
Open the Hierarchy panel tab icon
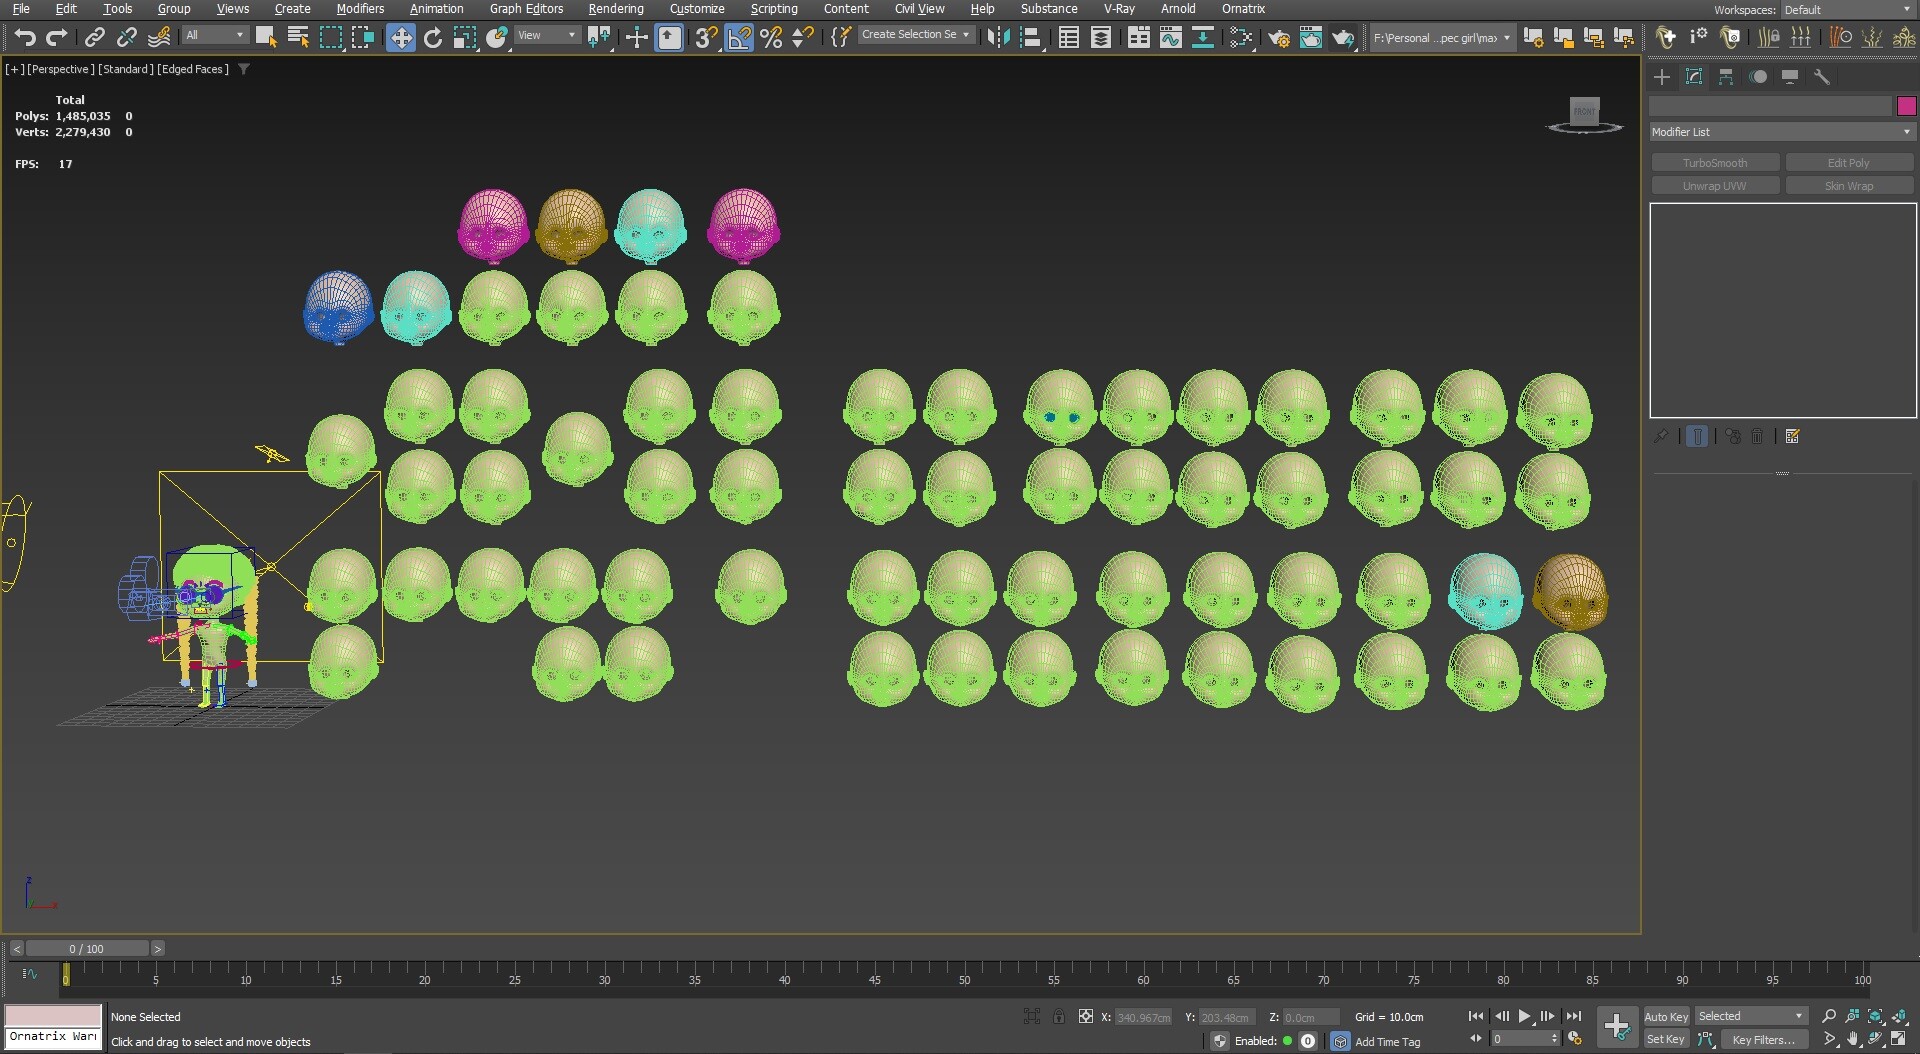coord(1726,77)
